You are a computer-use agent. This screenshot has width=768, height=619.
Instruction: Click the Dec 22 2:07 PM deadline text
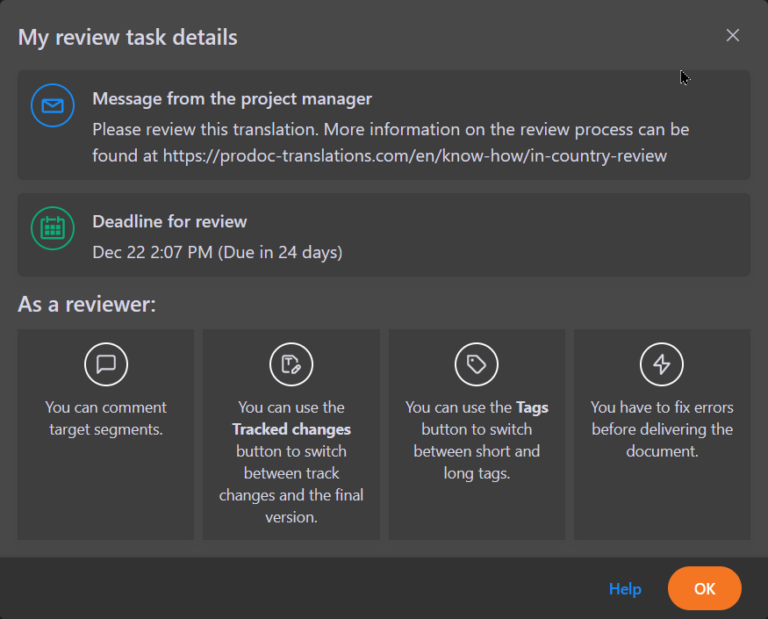(217, 252)
